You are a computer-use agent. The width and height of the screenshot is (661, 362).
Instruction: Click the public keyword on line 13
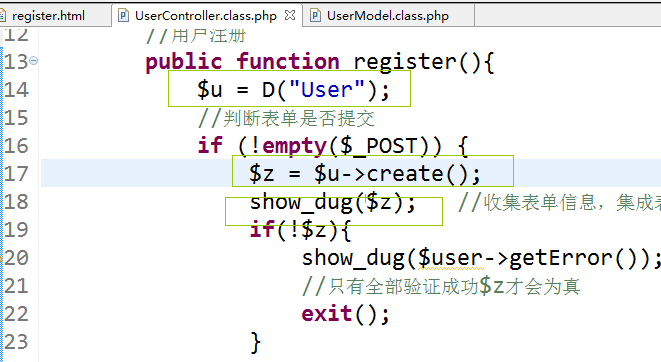click(x=183, y=62)
